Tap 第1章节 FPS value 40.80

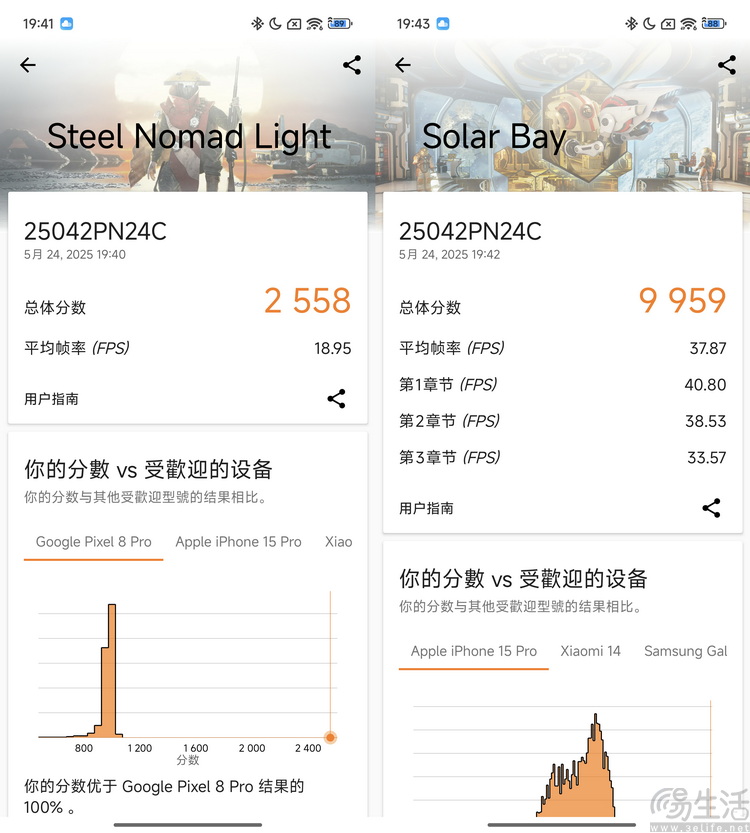click(x=705, y=385)
